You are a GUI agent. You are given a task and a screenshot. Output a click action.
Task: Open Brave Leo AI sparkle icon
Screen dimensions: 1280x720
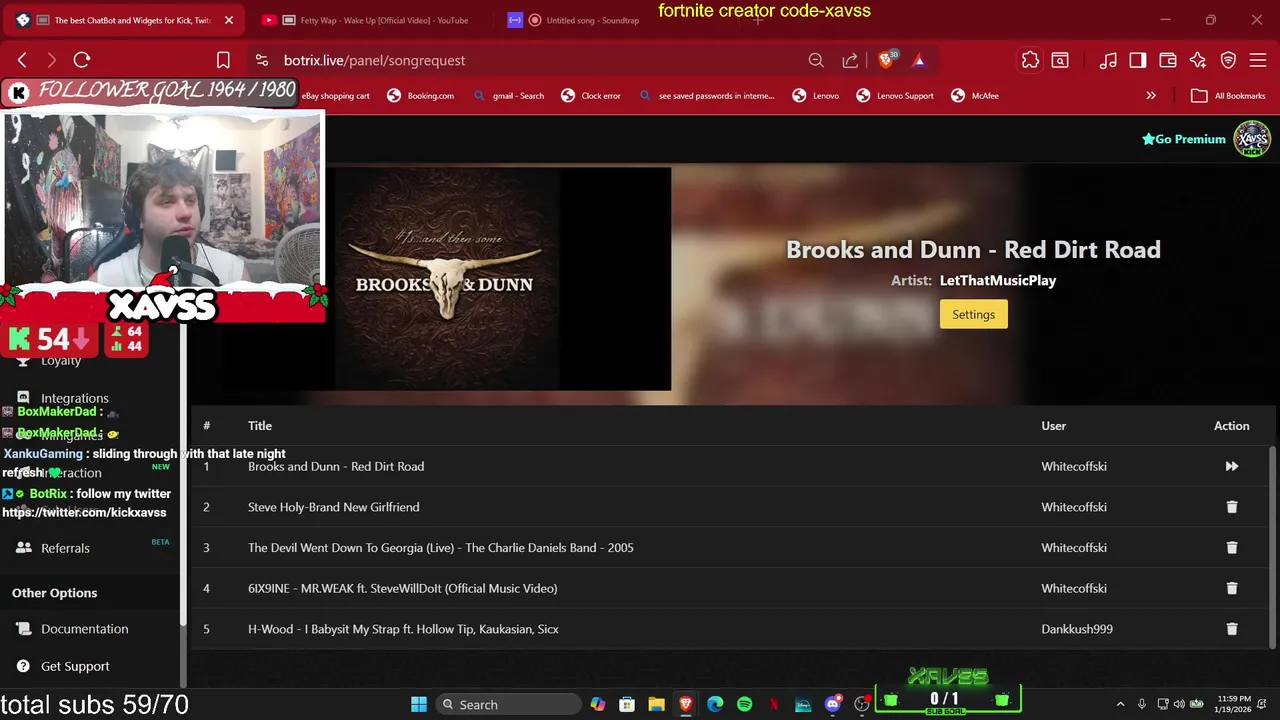[x=1198, y=60]
